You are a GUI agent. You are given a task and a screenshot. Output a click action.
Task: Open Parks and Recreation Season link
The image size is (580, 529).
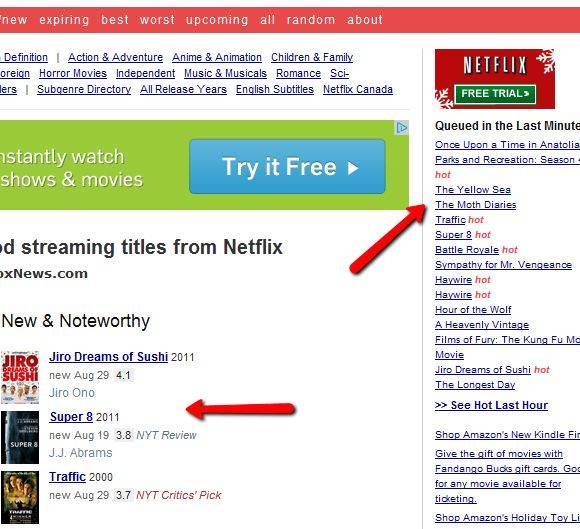[508, 160]
